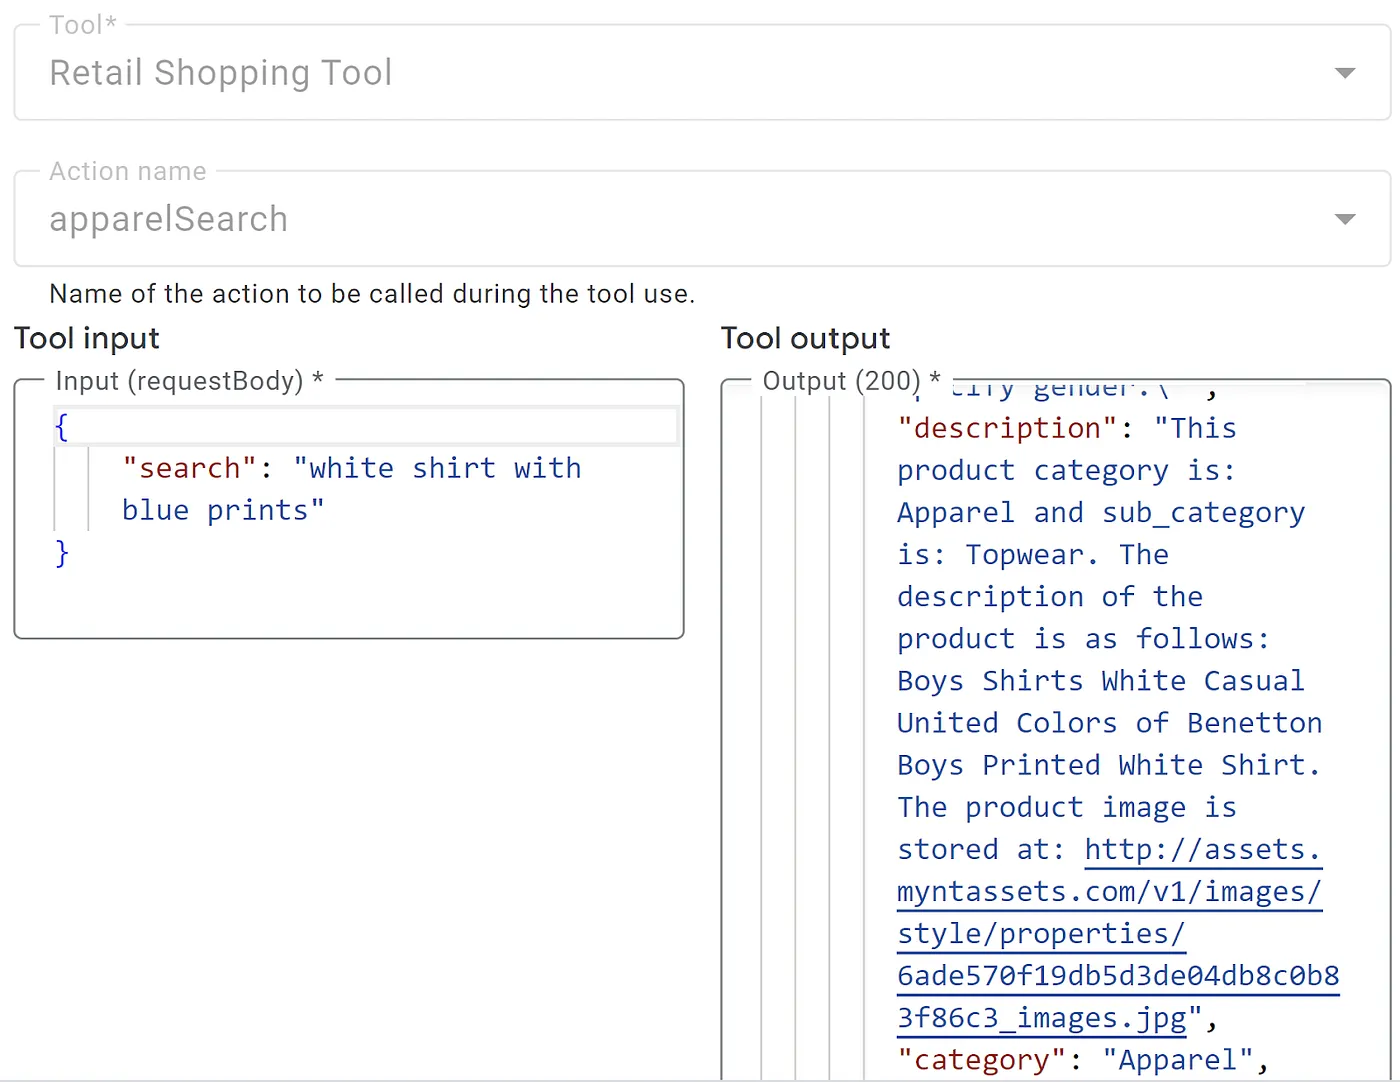Place cursor on "white shirt with" text
Image resolution: width=1400 pixels, height=1082 pixels.
click(437, 468)
